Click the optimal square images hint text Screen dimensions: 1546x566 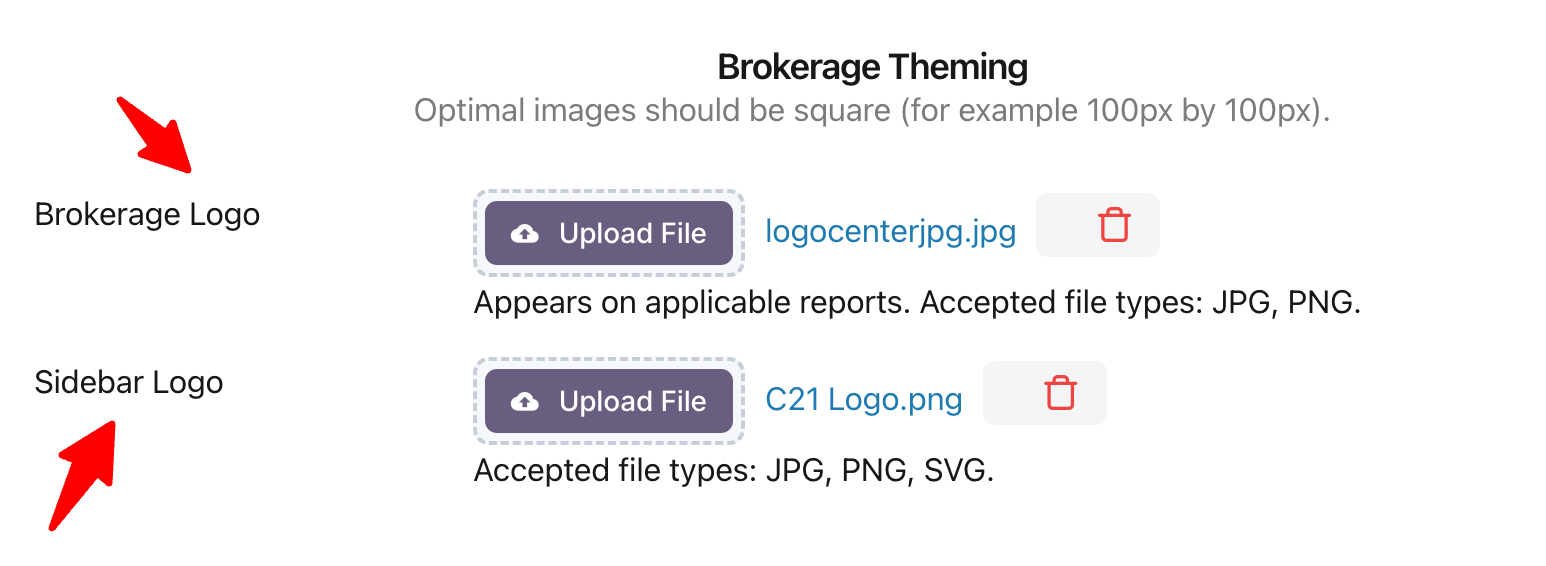[873, 110]
